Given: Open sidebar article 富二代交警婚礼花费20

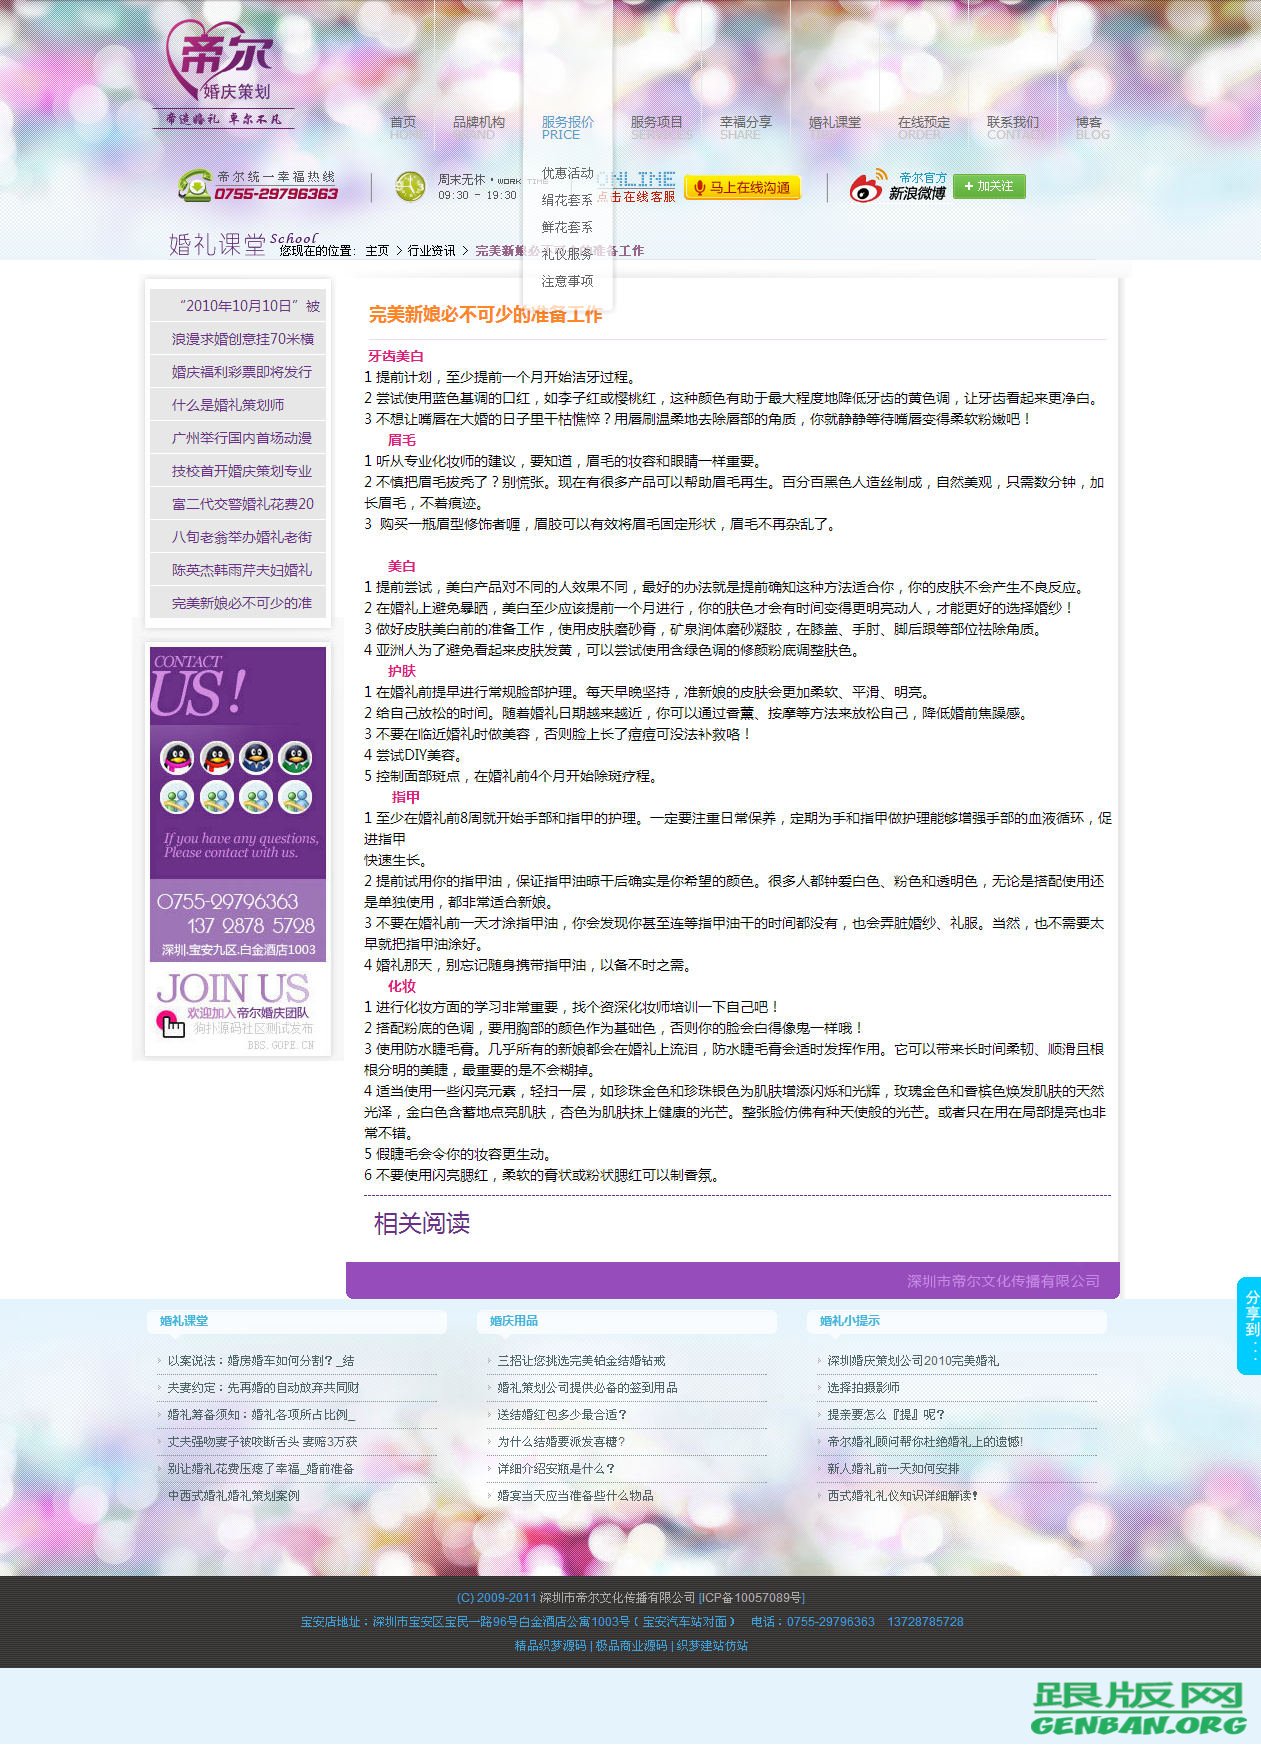Looking at the screenshot, I should [238, 504].
